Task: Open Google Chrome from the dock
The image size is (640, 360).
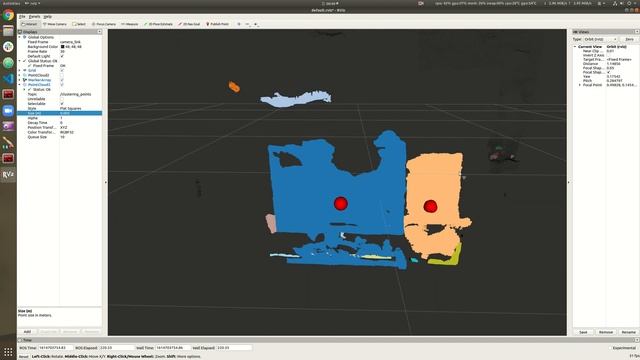Action: pyautogui.click(x=8, y=15)
